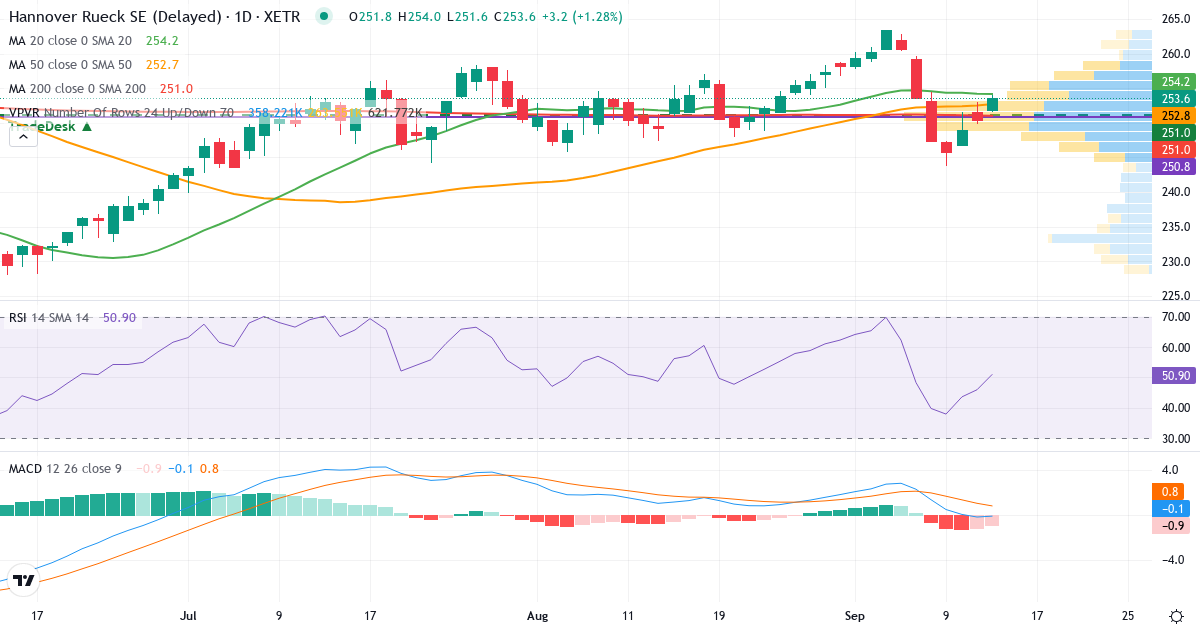This screenshot has width=1200, height=630.
Task: Click the 25 date label on time axis
Action: 1128,616
